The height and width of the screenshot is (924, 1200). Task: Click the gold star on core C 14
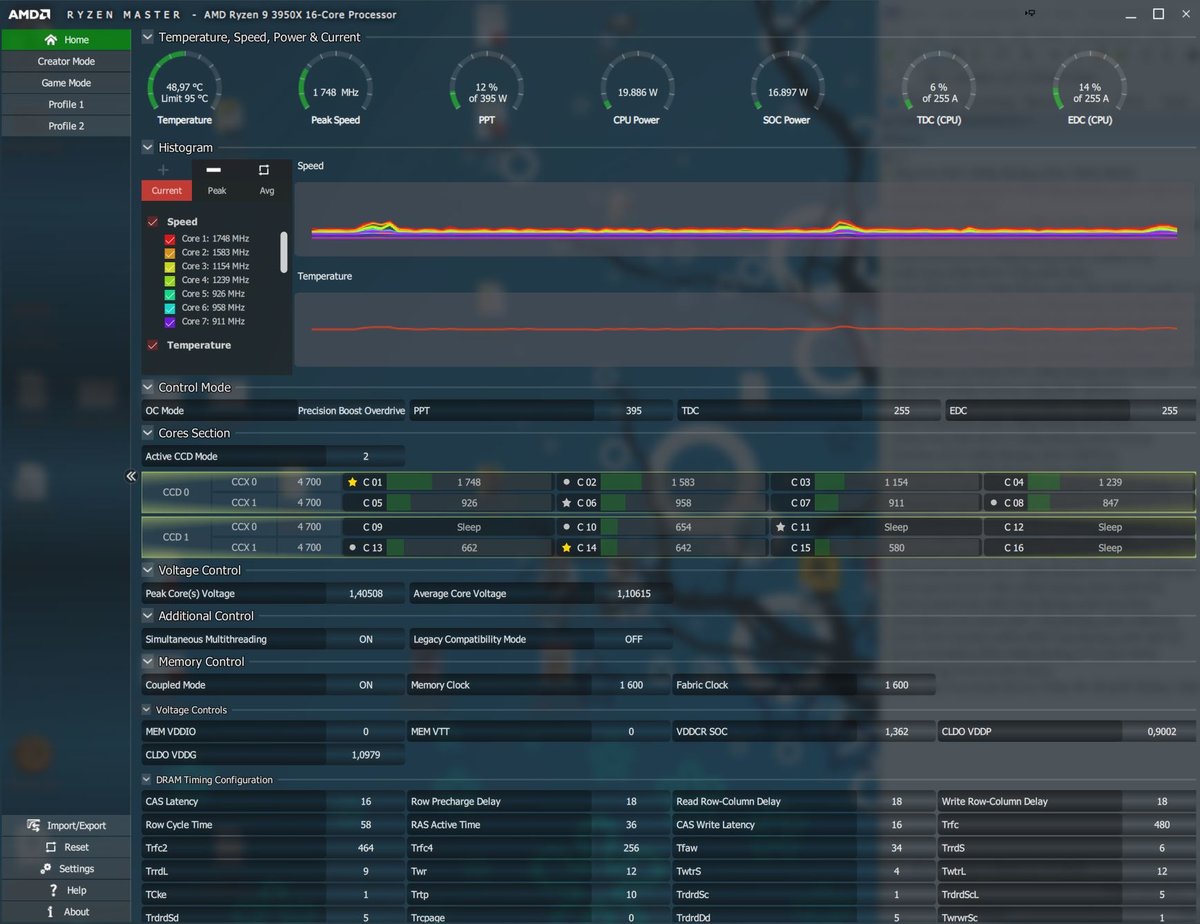click(x=566, y=548)
